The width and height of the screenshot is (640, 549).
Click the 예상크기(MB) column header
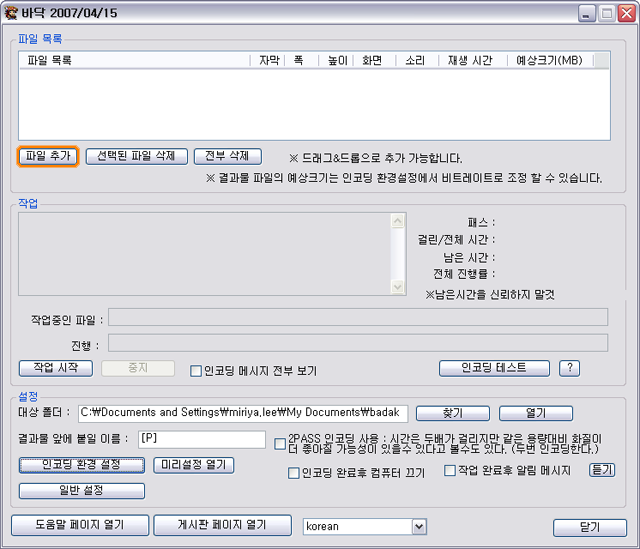point(550,60)
